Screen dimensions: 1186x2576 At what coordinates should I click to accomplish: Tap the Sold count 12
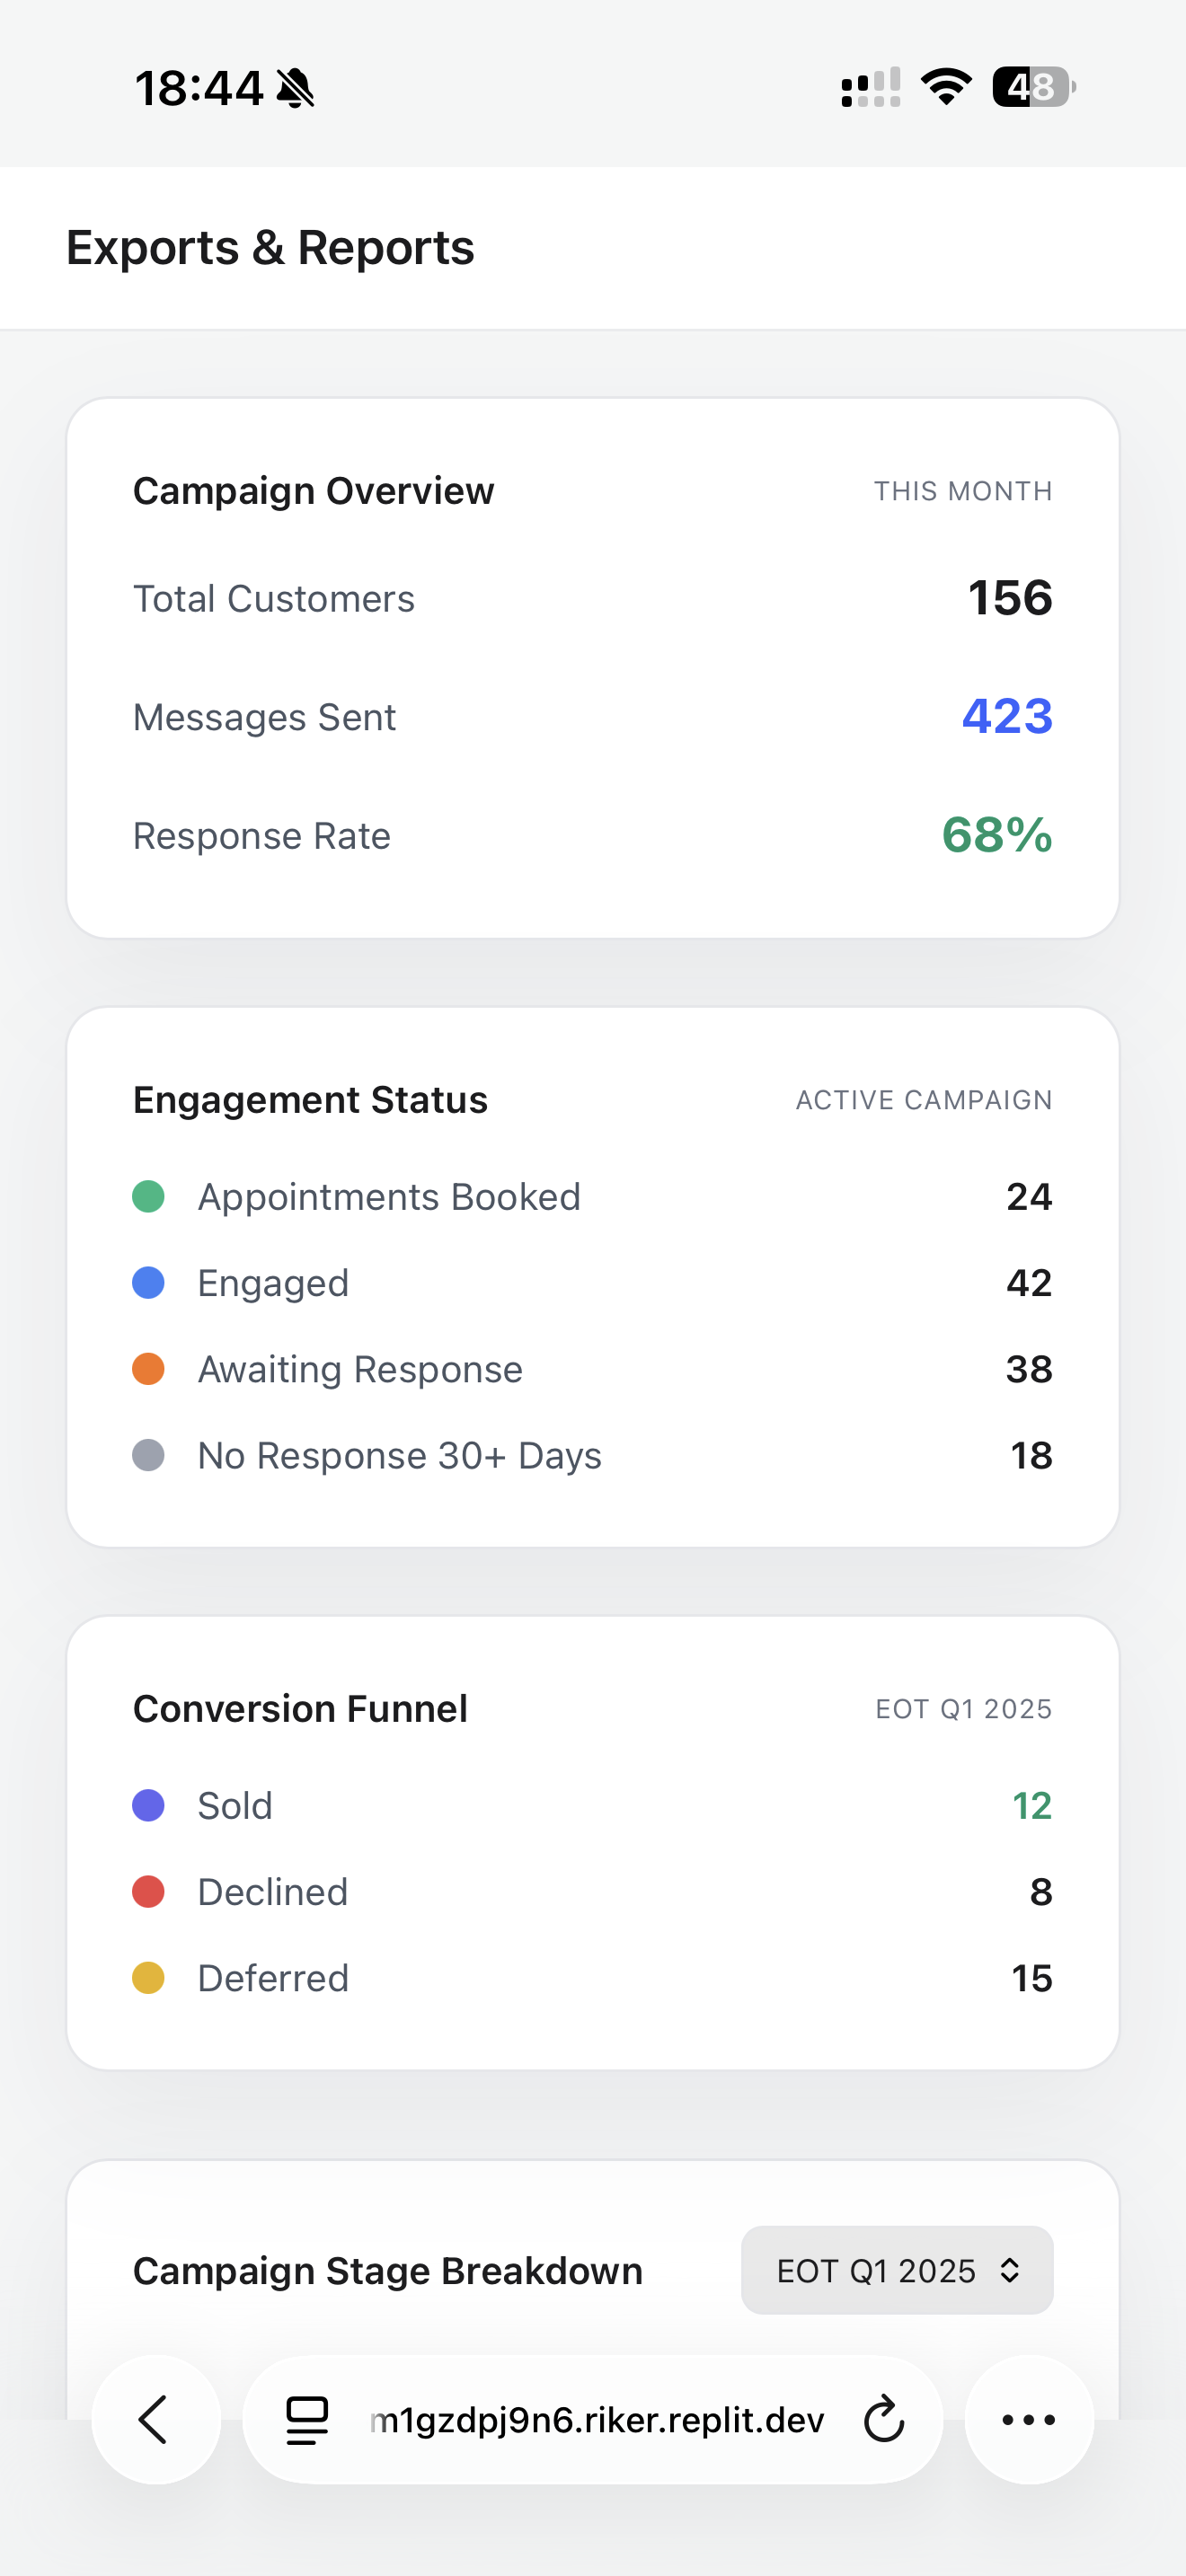click(x=1032, y=1805)
